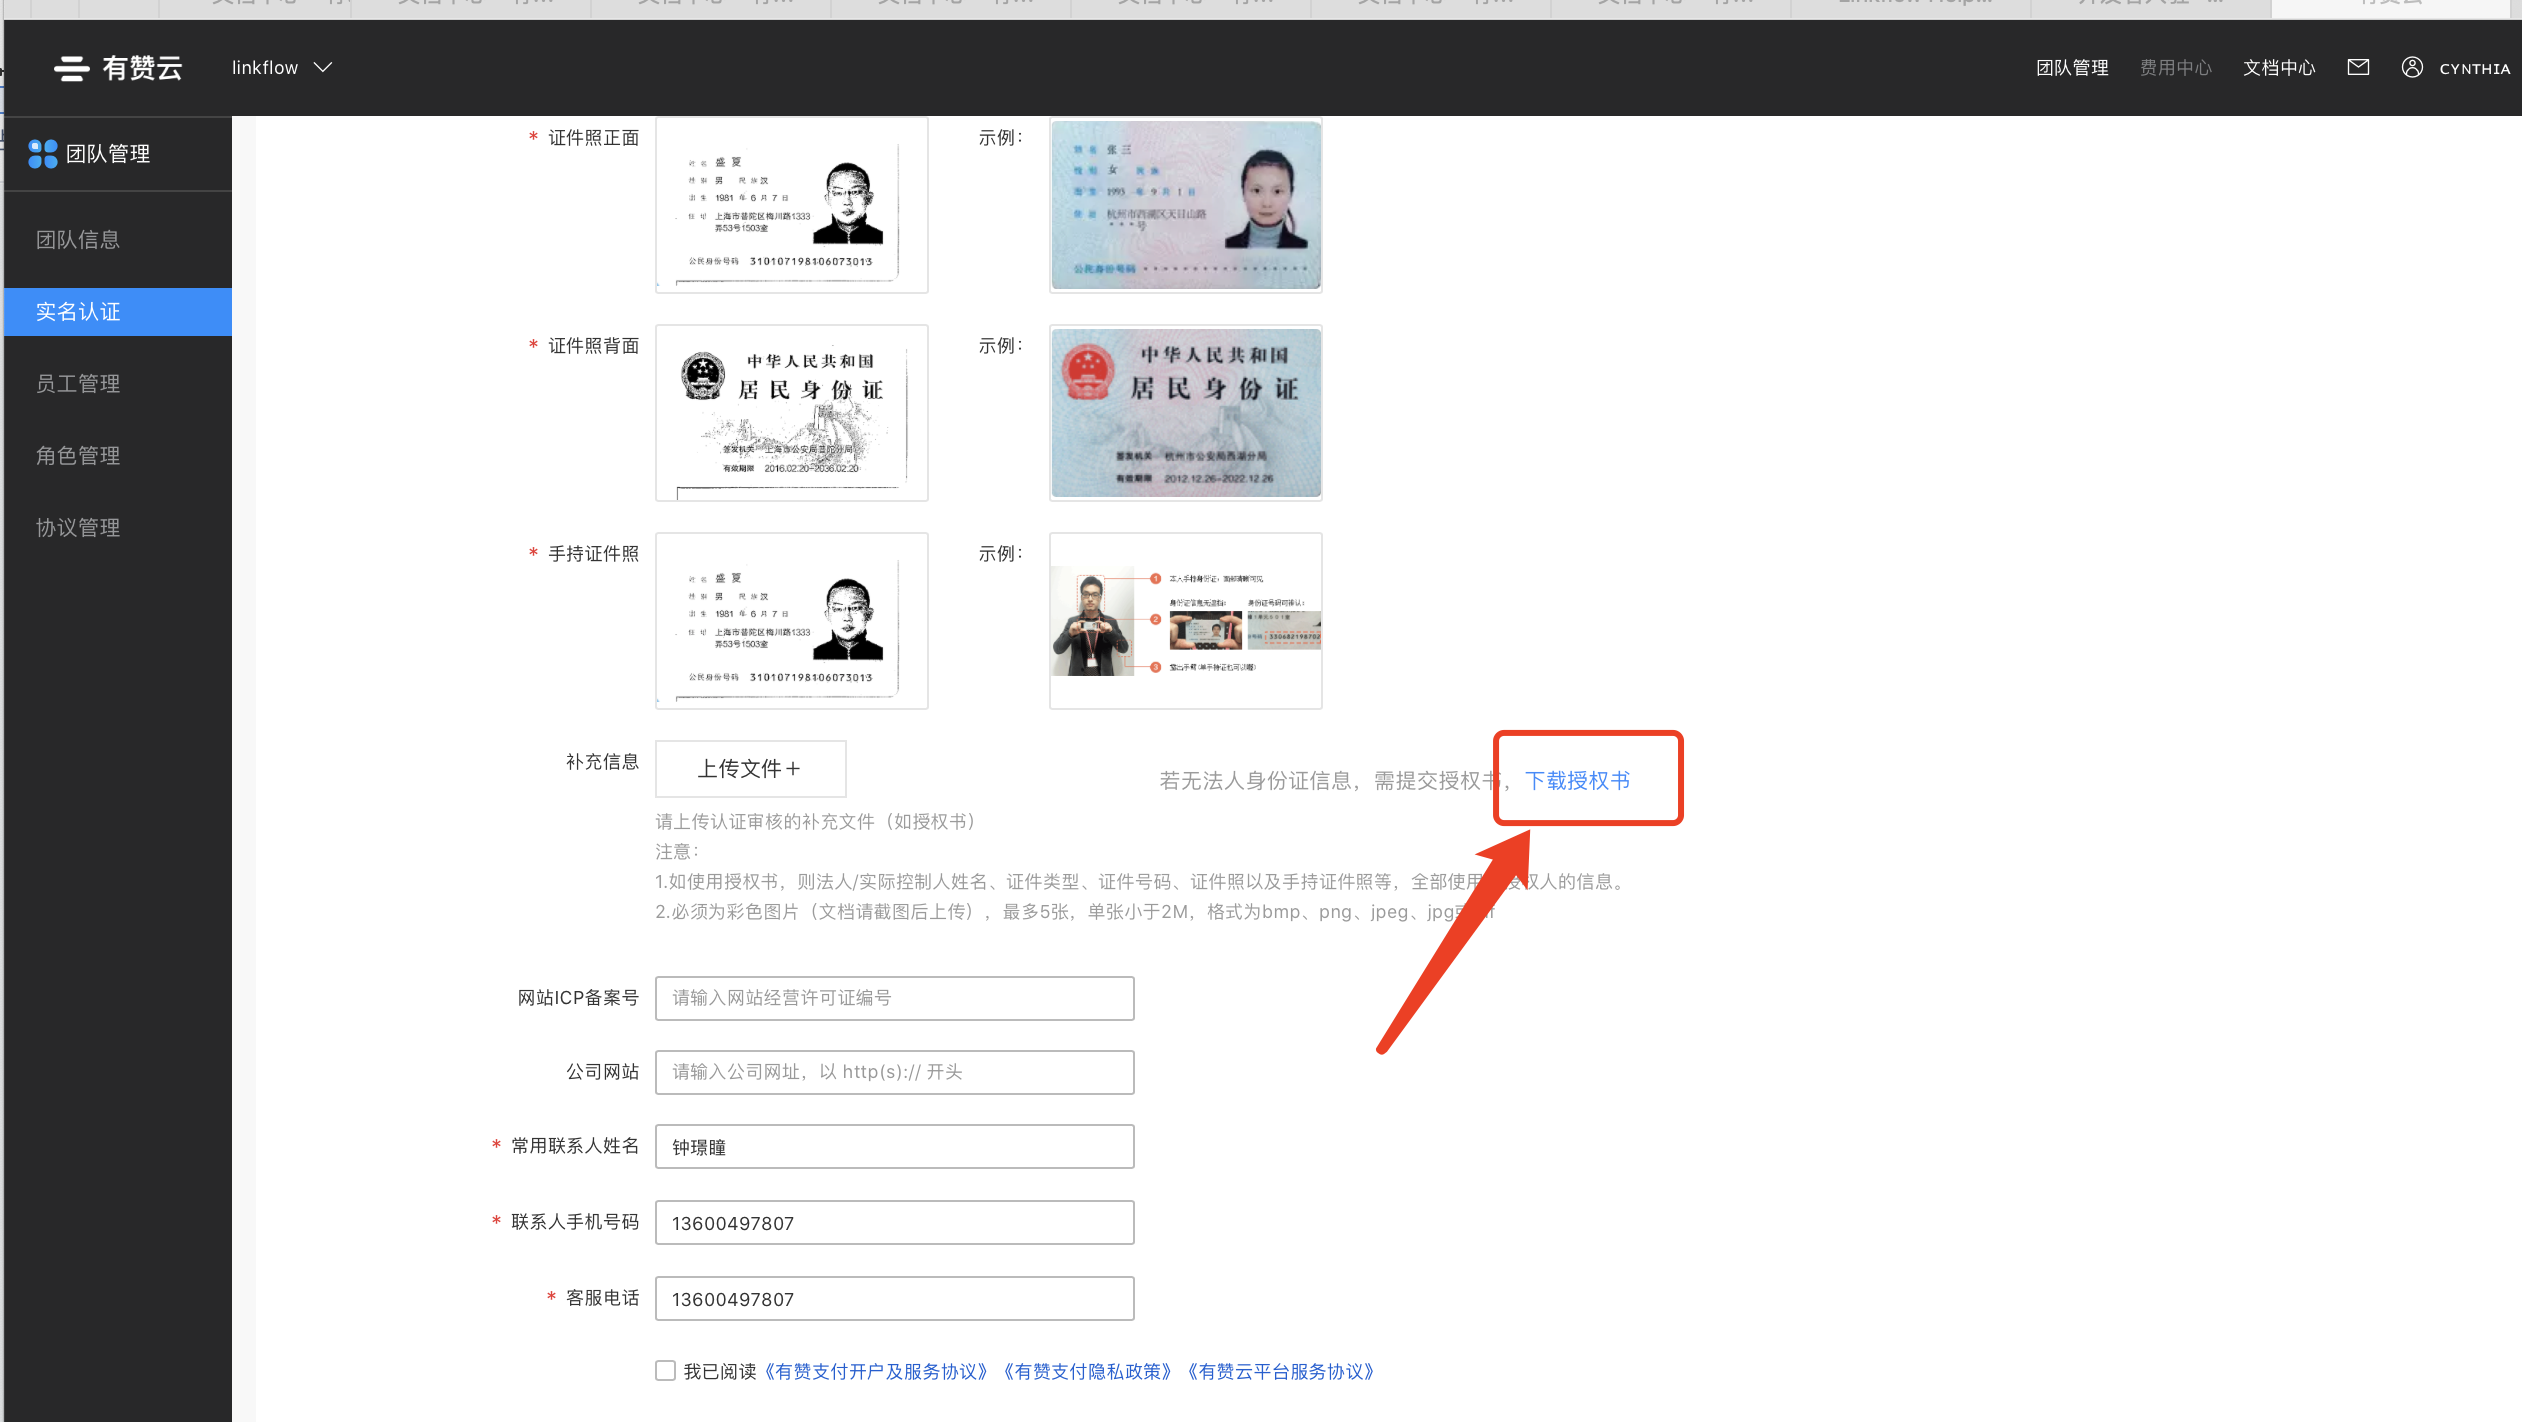Open 有赞支付开户及服务协议 link
The height and width of the screenshot is (1422, 2522).
coord(876,1372)
